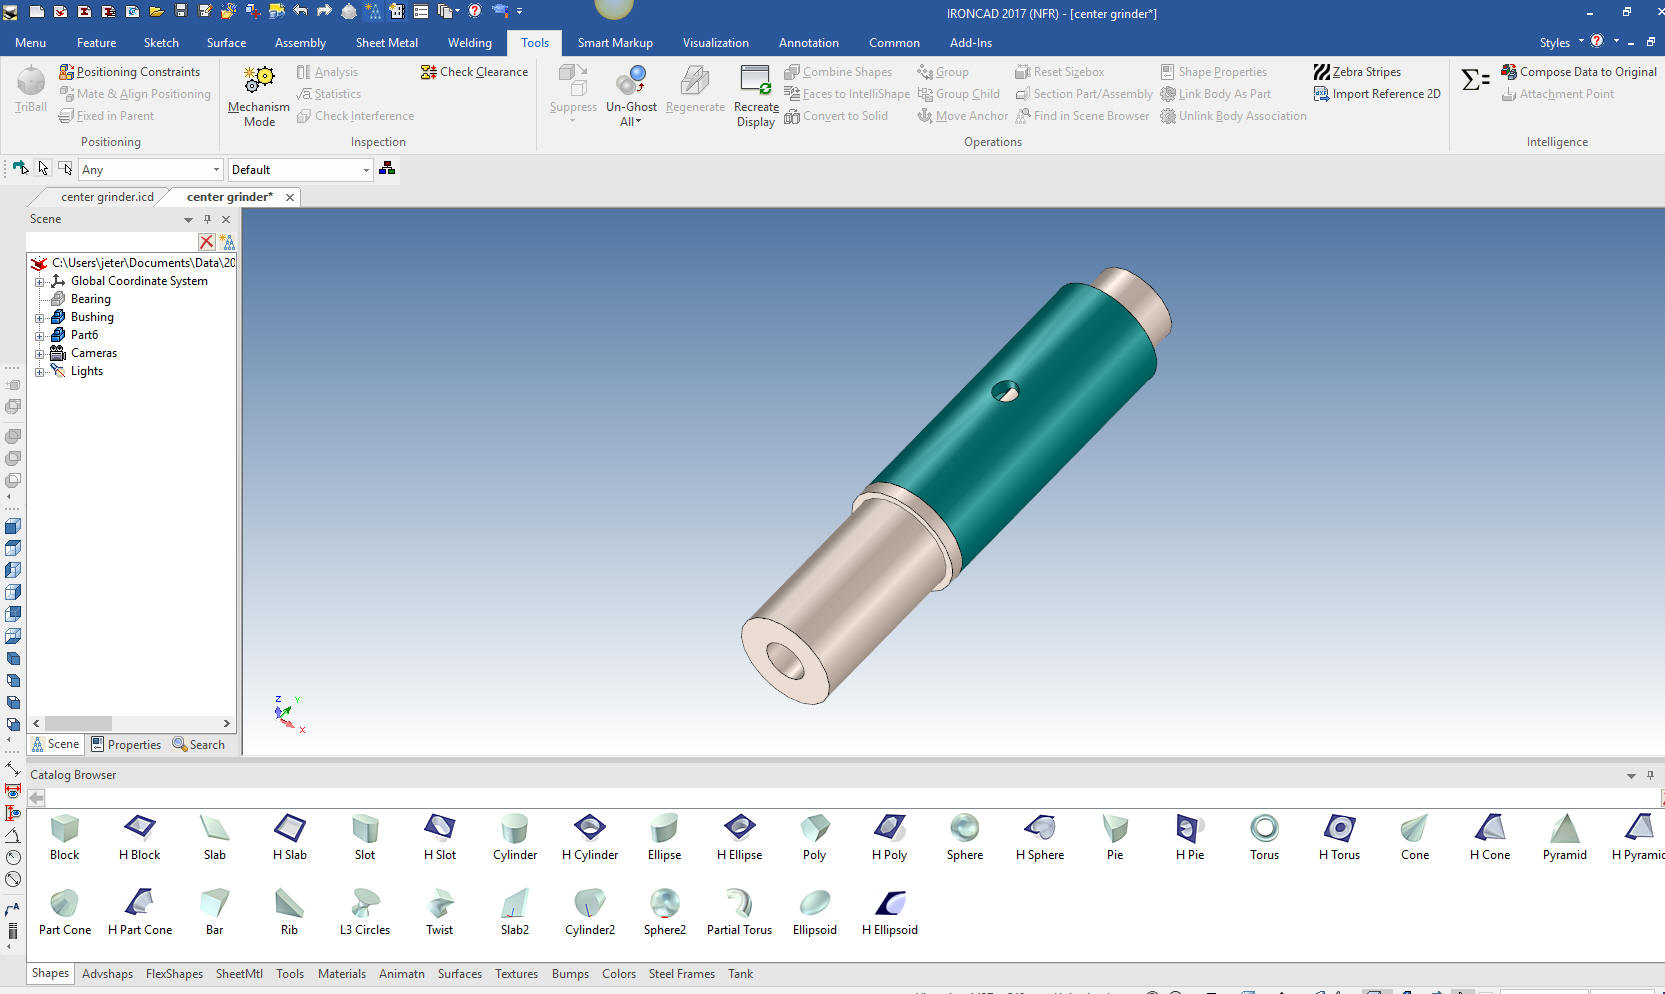Clear the scene search filter X

(206, 242)
